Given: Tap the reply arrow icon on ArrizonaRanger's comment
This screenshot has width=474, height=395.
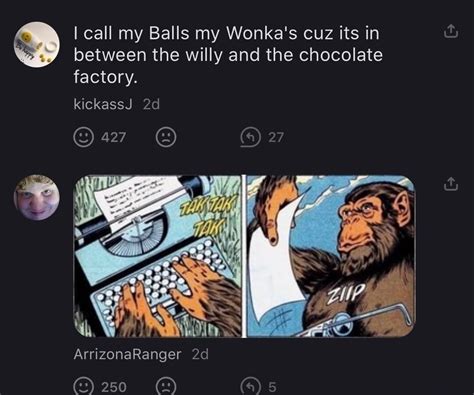Looking at the screenshot, I should click(251, 387).
